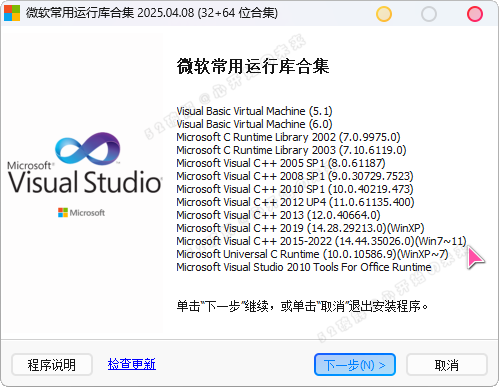Select Microsoft Visual C++ 2005 SP1 line
Image resolution: width=499 pixels, height=387 pixels.
coord(281,163)
